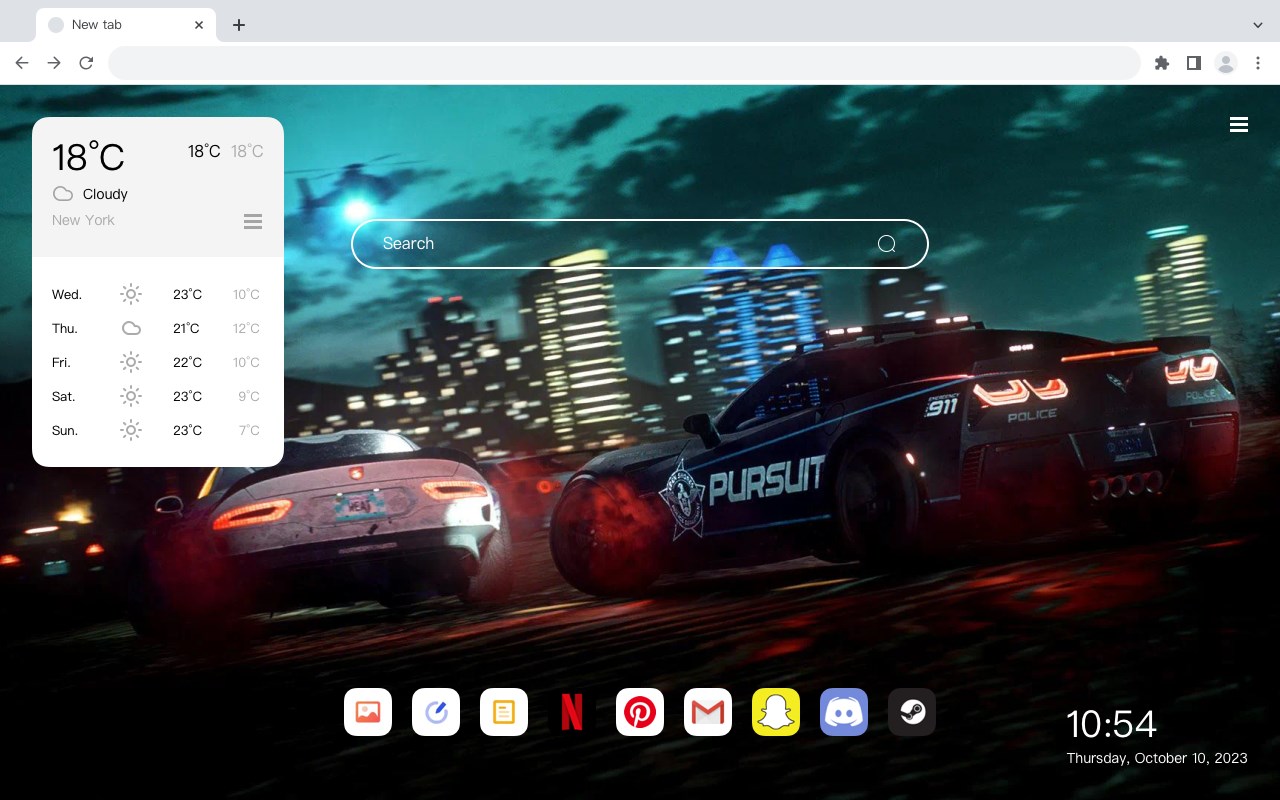Viewport: 1280px width, 800px height.
Task: Click the large 18°C current temperature
Action: pos(88,157)
